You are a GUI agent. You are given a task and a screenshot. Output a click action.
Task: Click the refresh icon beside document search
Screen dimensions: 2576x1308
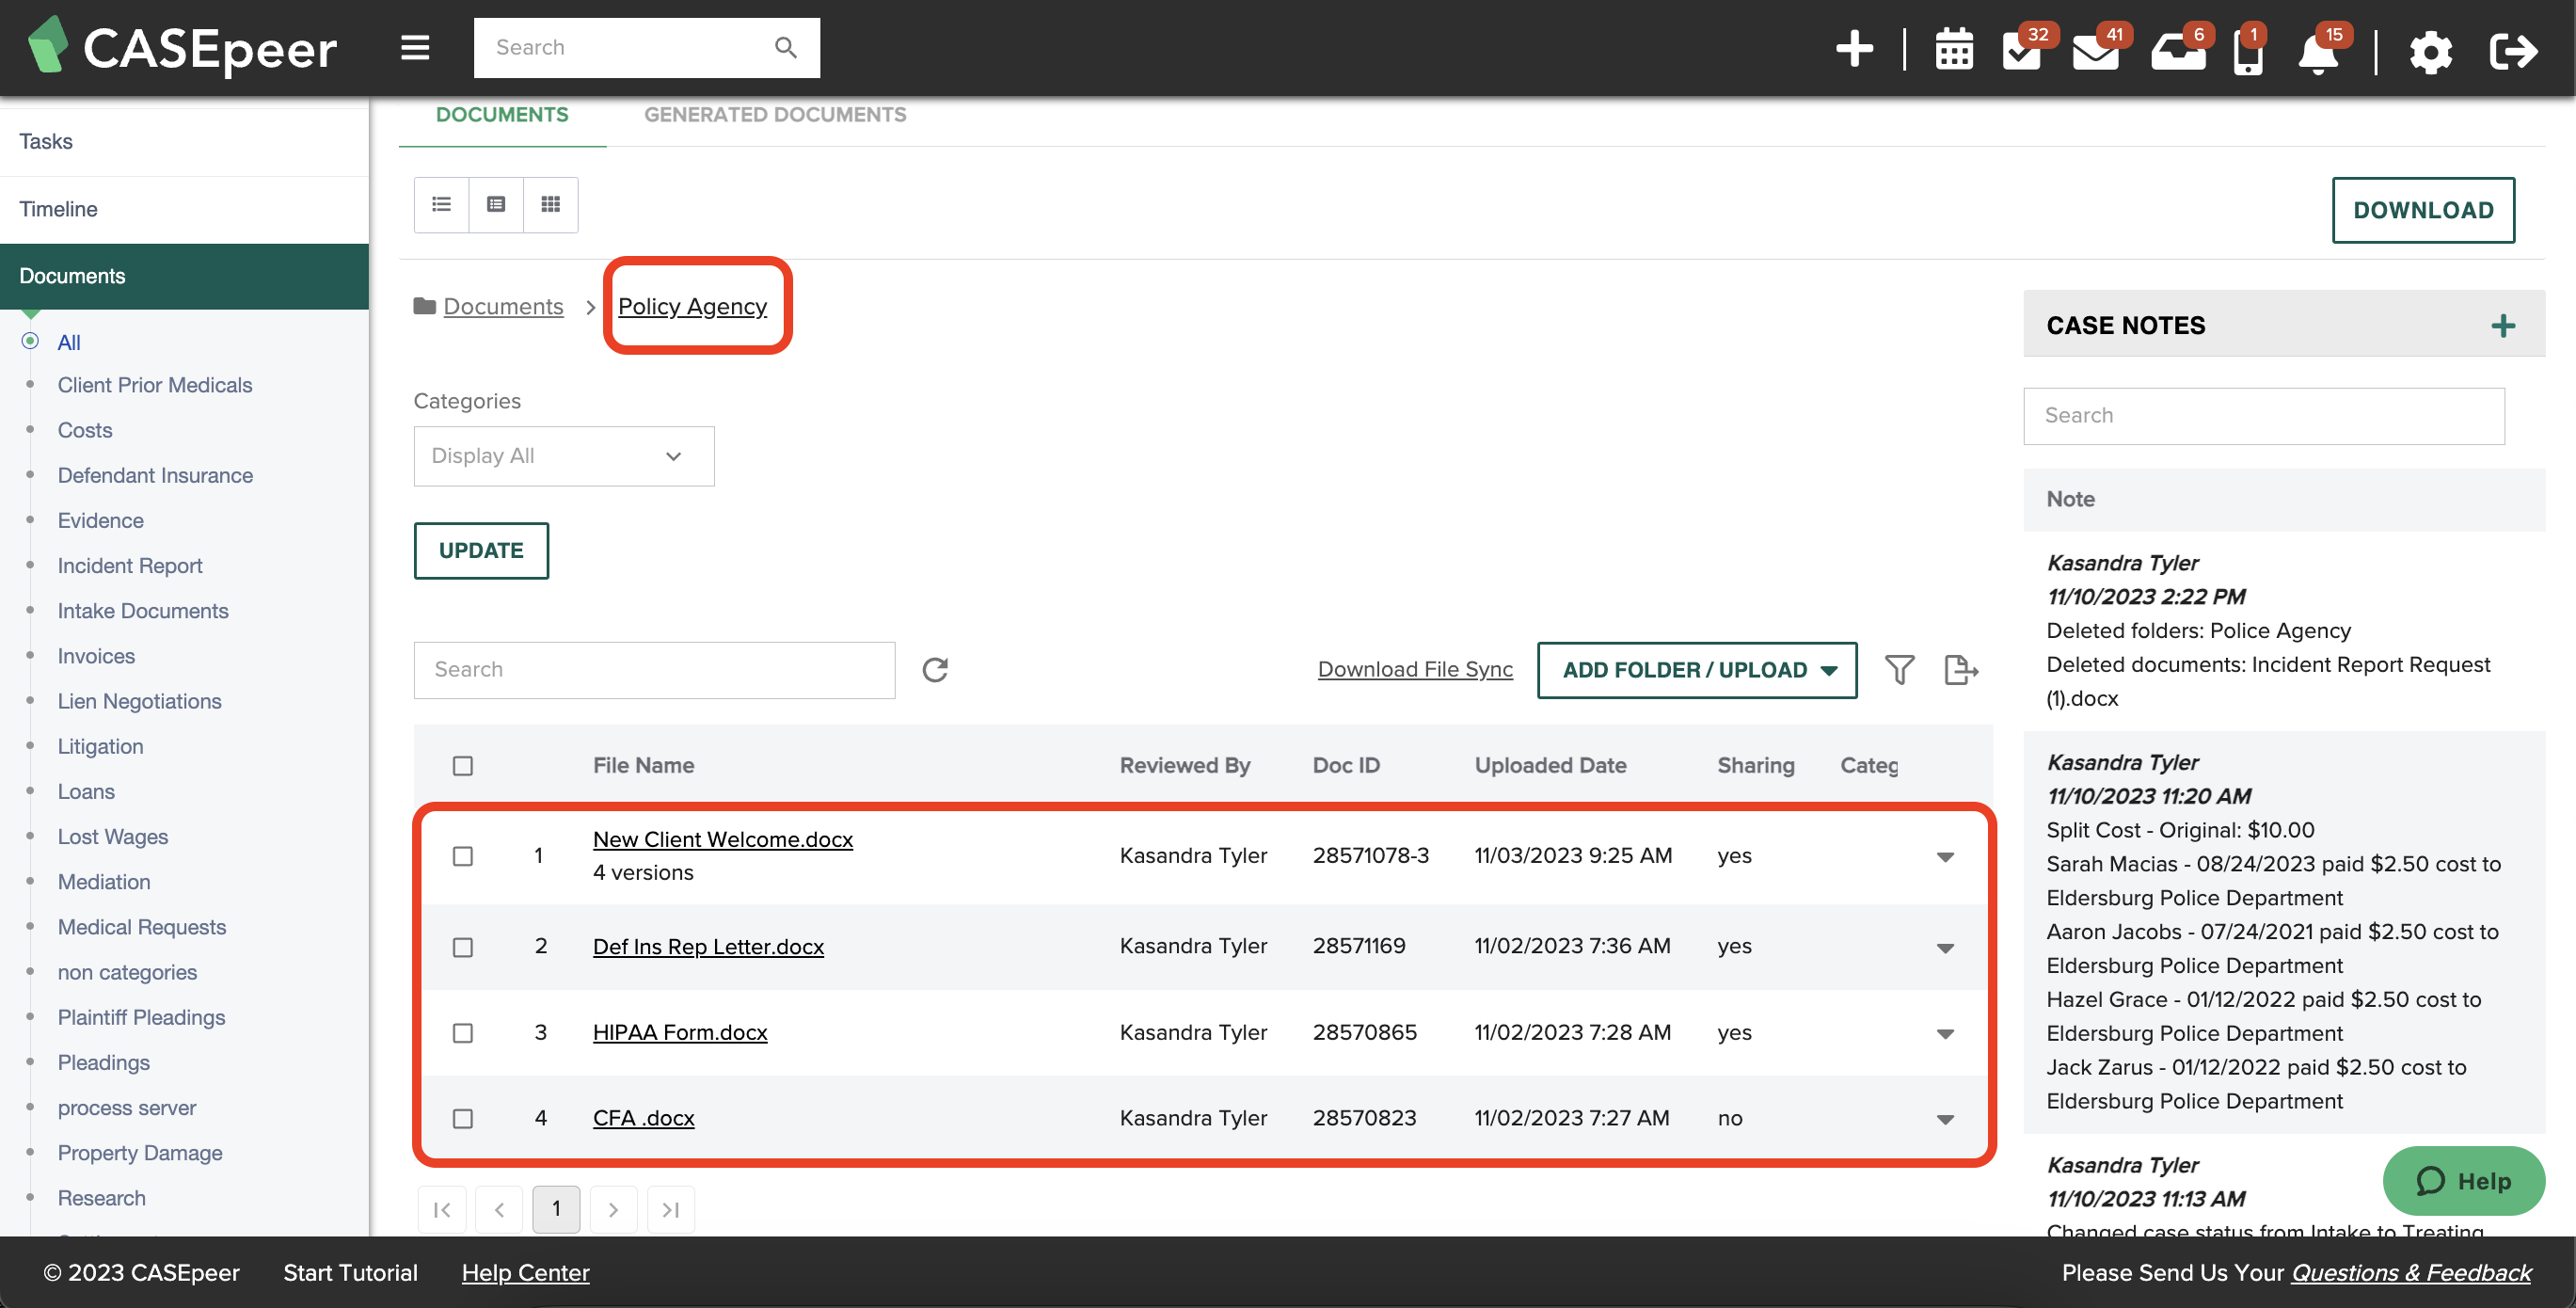934,669
